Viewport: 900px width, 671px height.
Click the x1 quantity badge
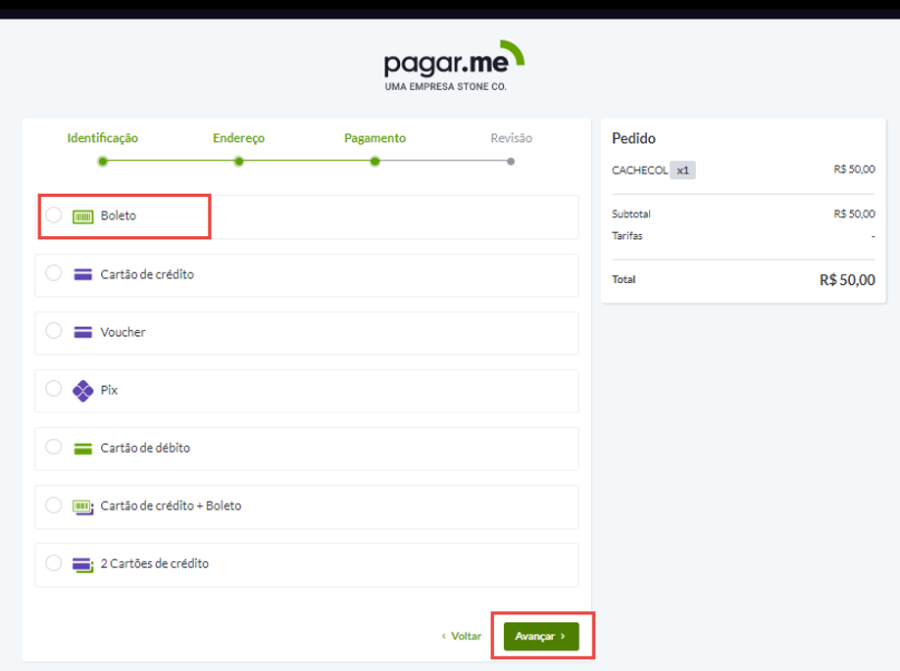682,170
